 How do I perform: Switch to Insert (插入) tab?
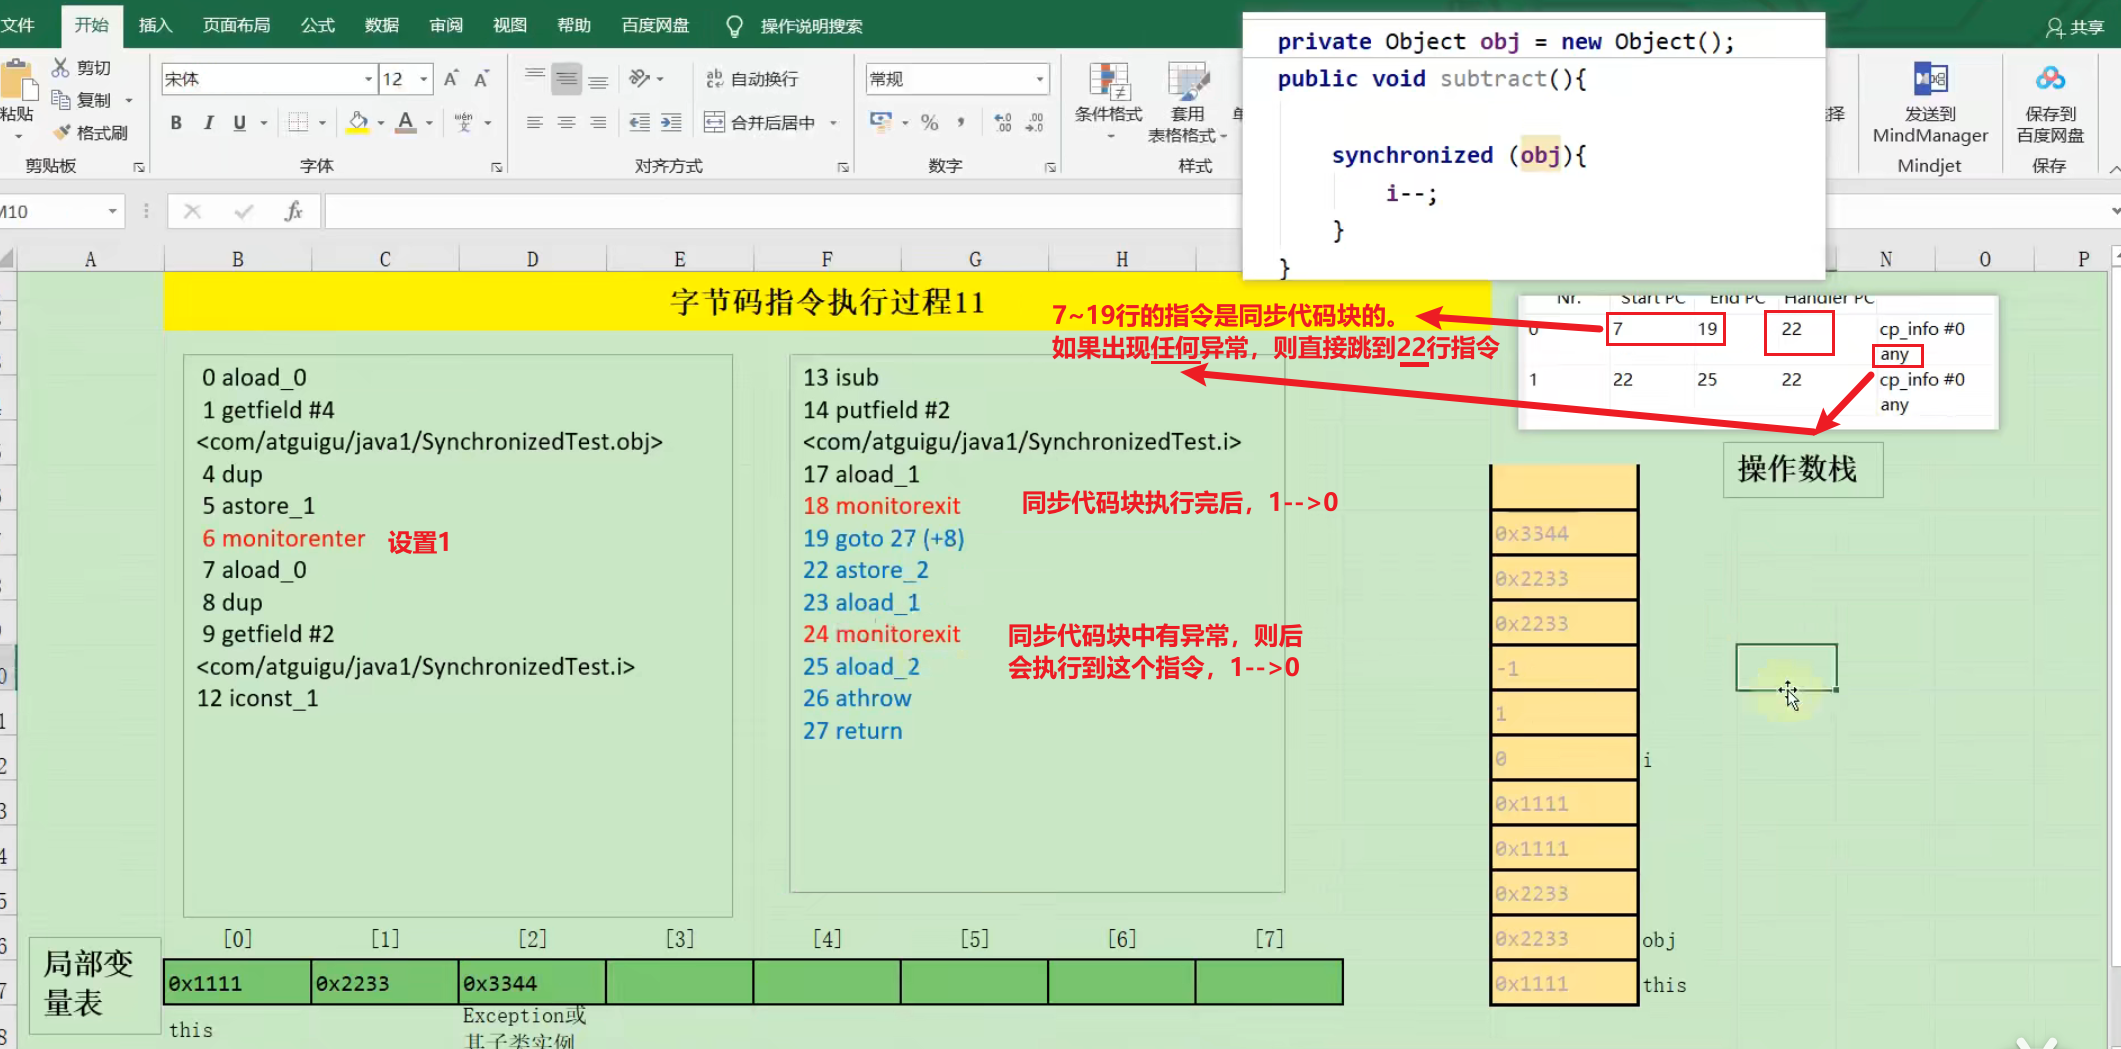(155, 25)
